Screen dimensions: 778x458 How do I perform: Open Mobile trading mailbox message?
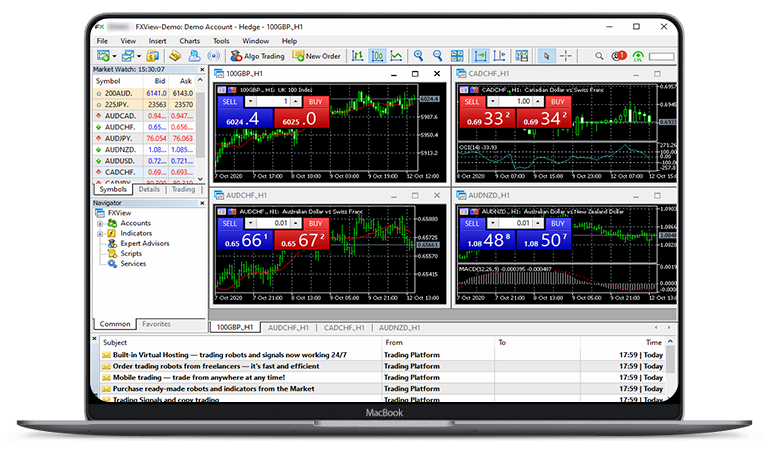pyautogui.click(x=382, y=378)
